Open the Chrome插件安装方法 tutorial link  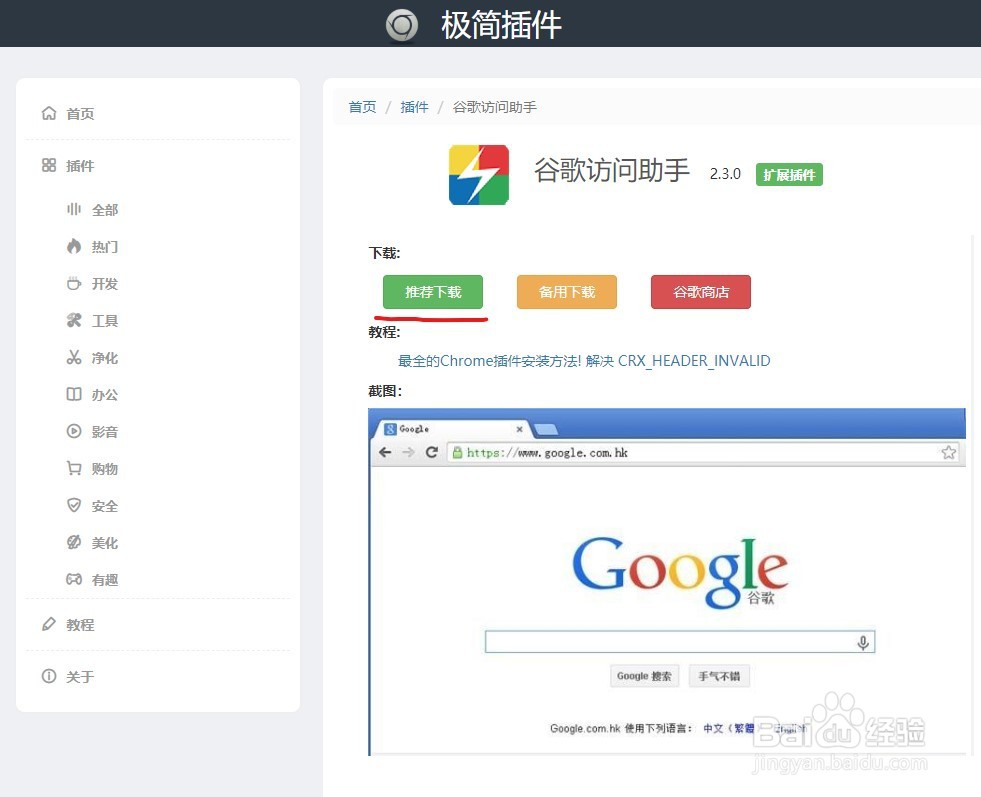pyautogui.click(x=584, y=361)
